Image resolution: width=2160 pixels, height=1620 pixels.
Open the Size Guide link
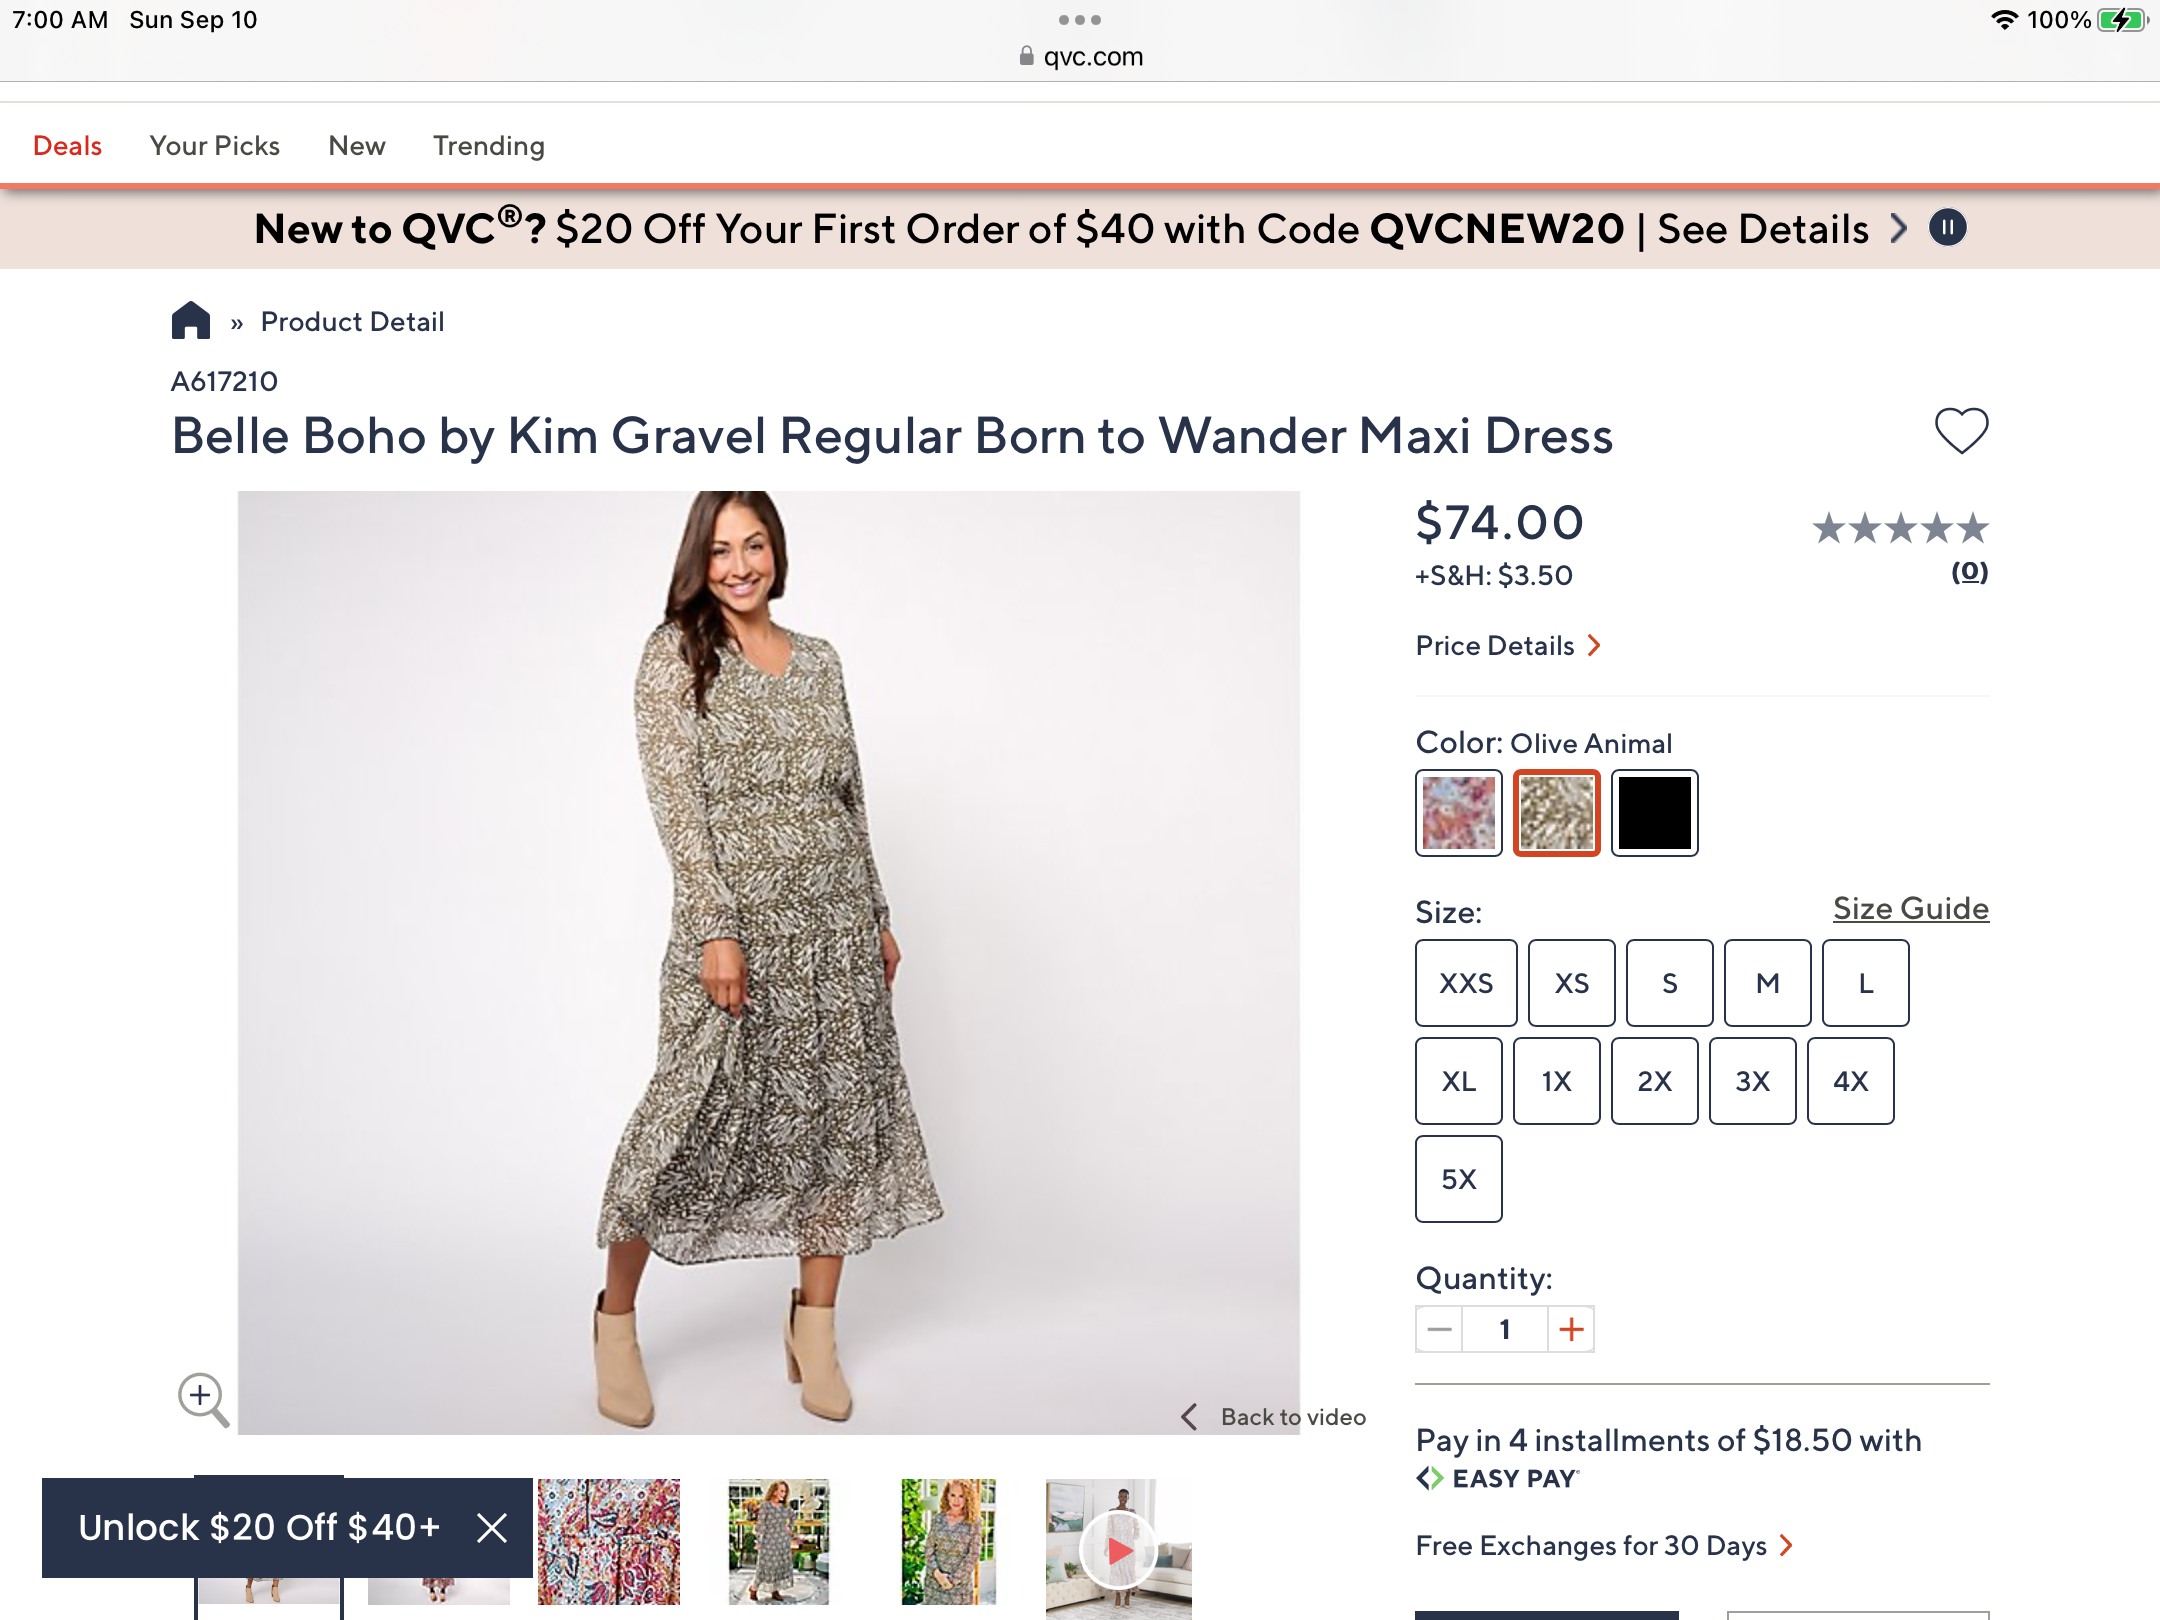coord(1910,908)
